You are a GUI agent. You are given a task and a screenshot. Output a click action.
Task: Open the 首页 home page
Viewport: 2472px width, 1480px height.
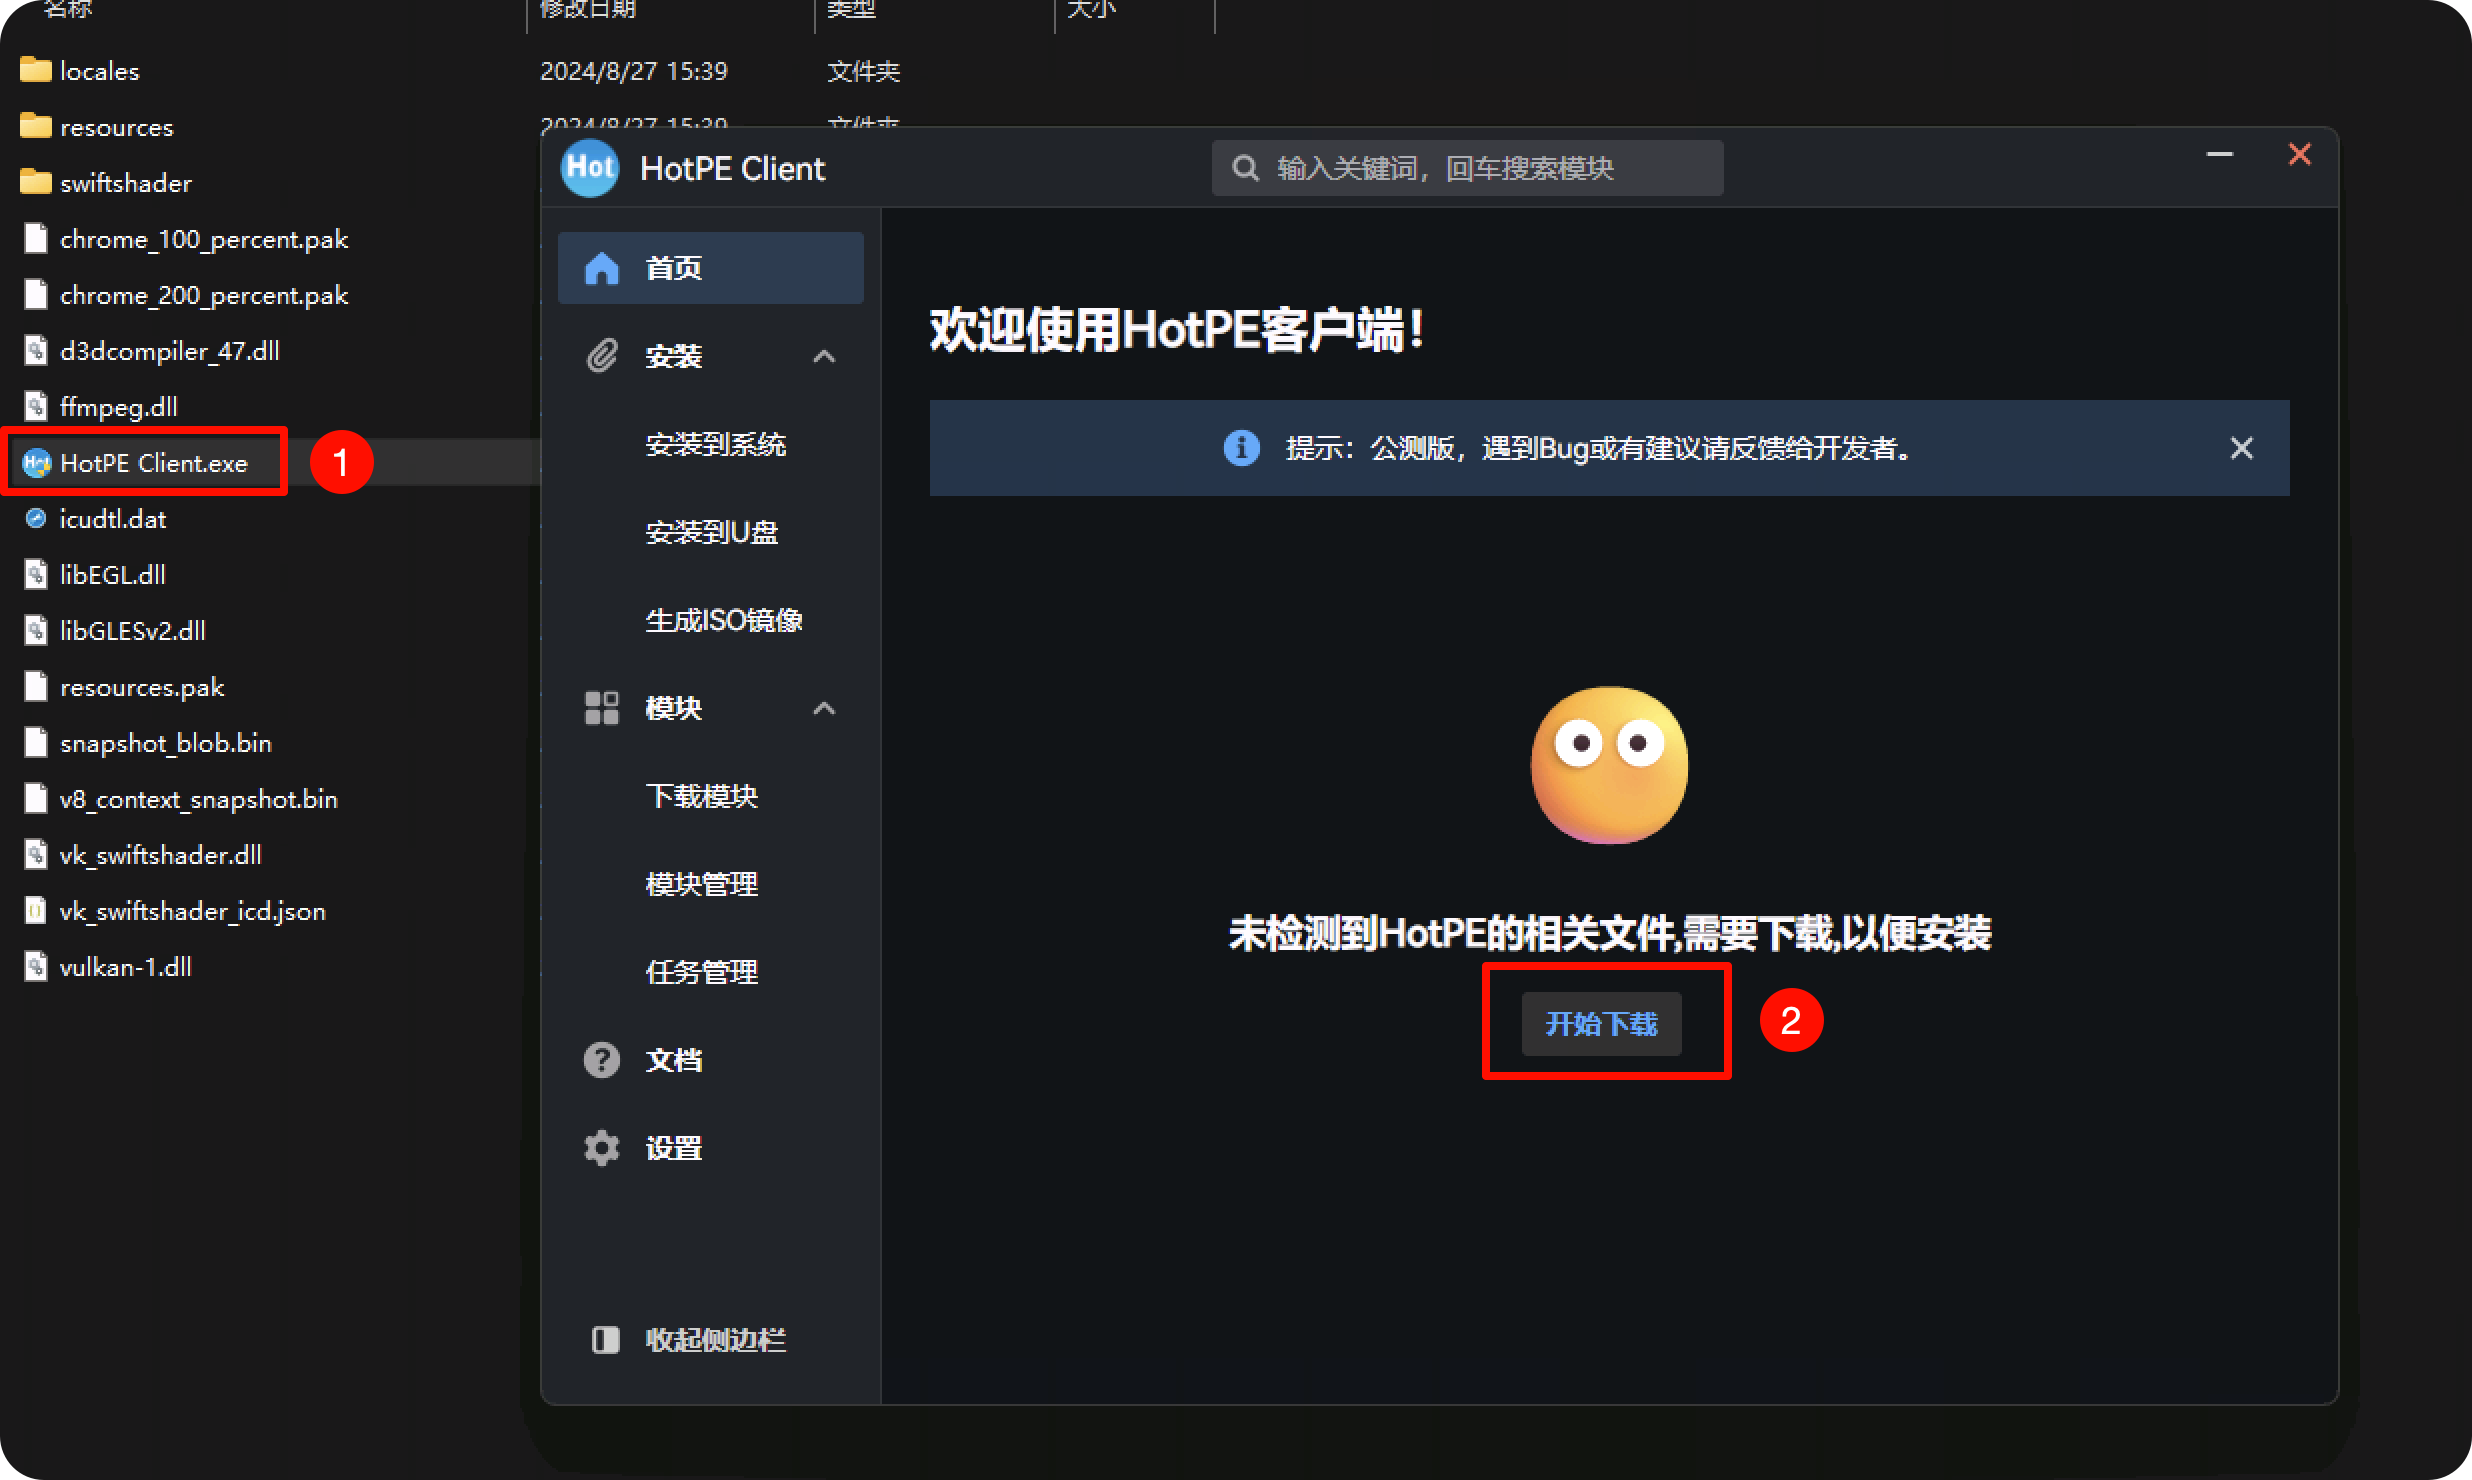point(711,268)
